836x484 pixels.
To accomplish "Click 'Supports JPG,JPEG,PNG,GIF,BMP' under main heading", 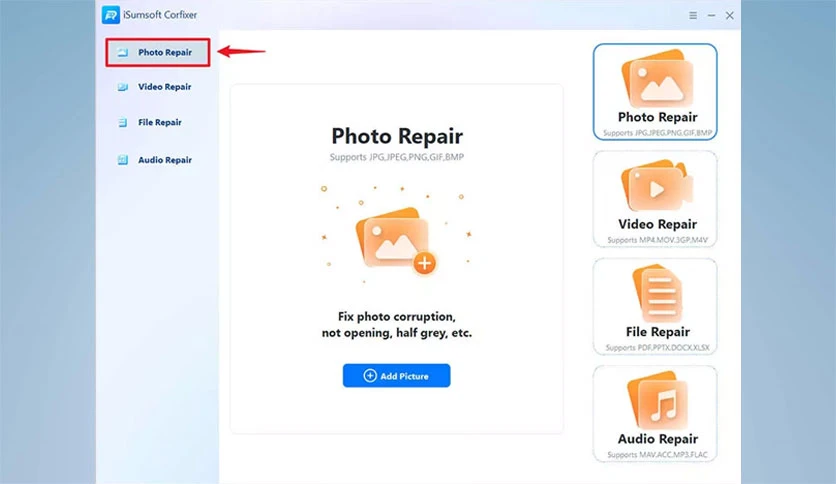I will 397,157.
